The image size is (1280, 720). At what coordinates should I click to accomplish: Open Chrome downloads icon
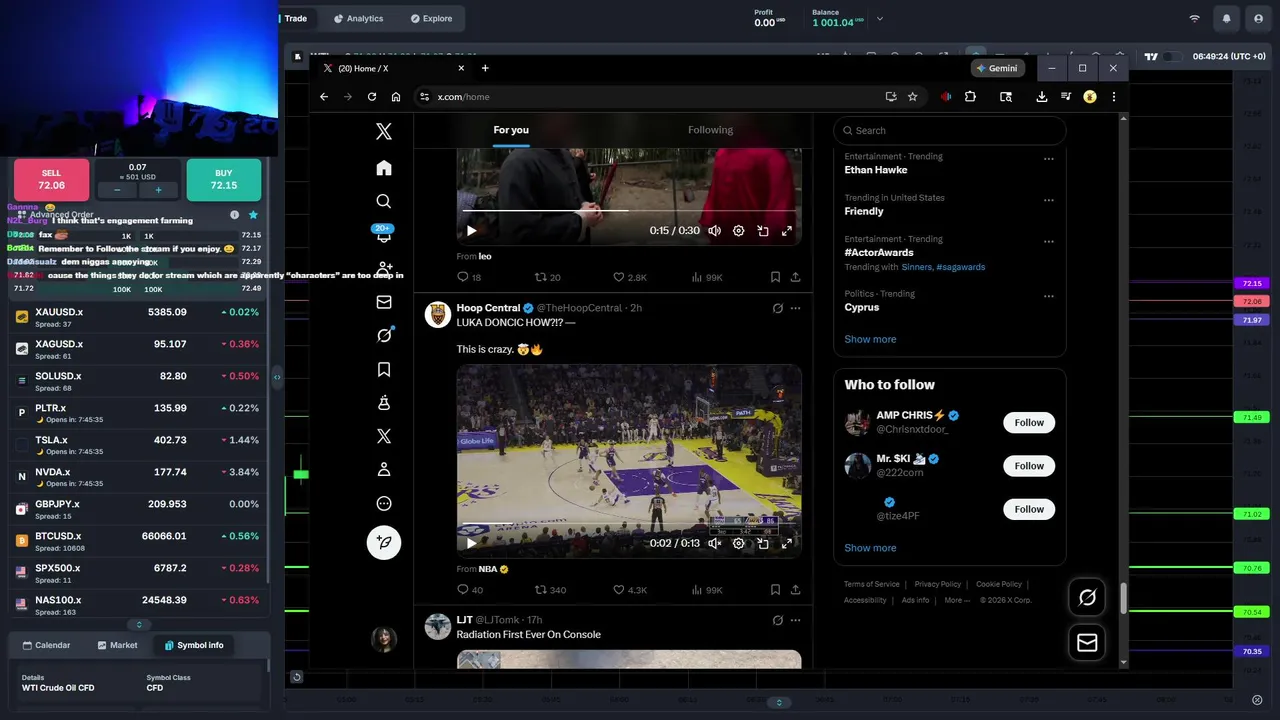pos(1041,97)
